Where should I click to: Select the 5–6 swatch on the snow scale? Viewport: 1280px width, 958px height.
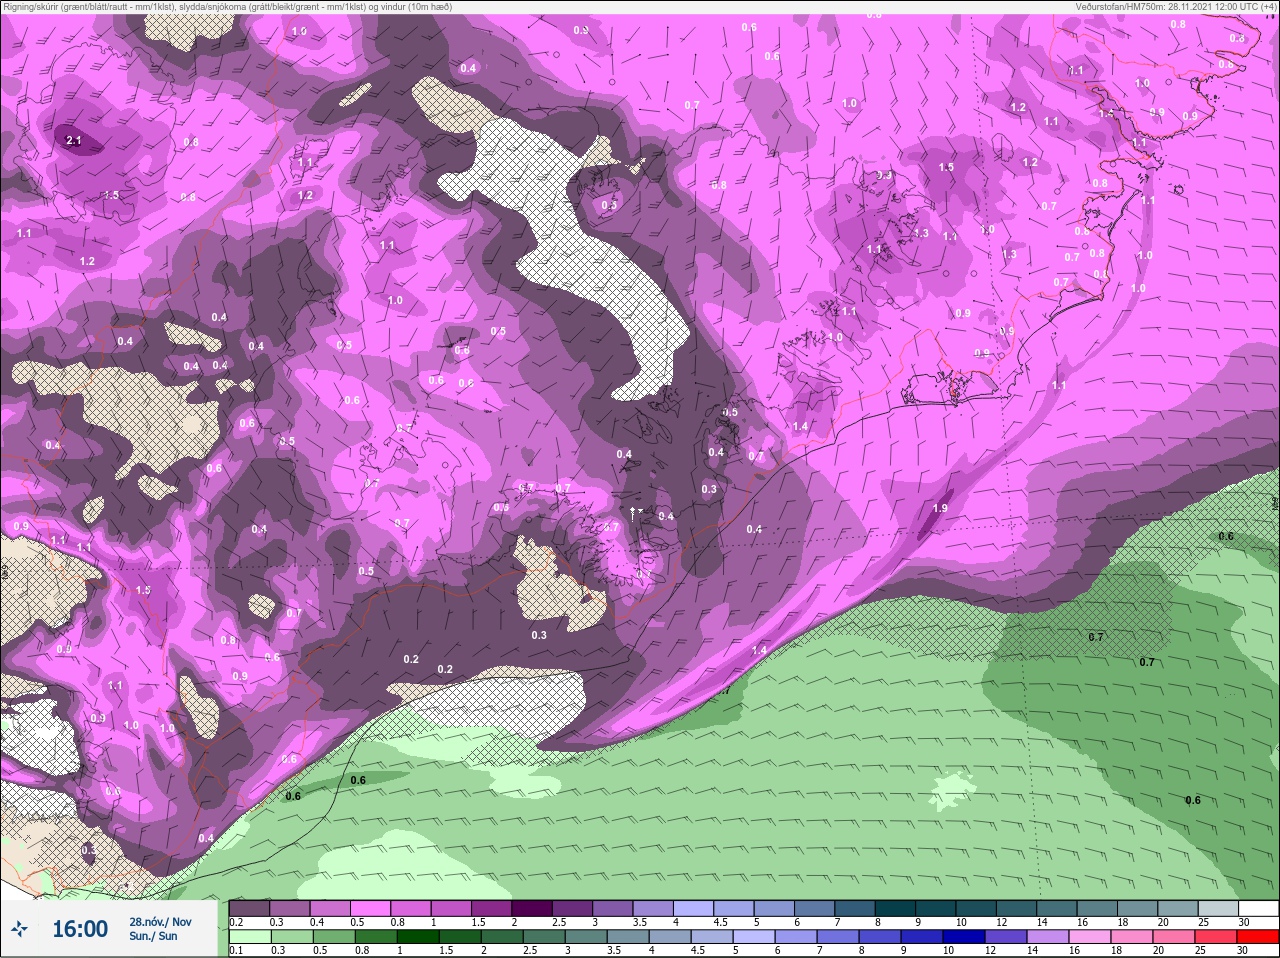tap(774, 908)
